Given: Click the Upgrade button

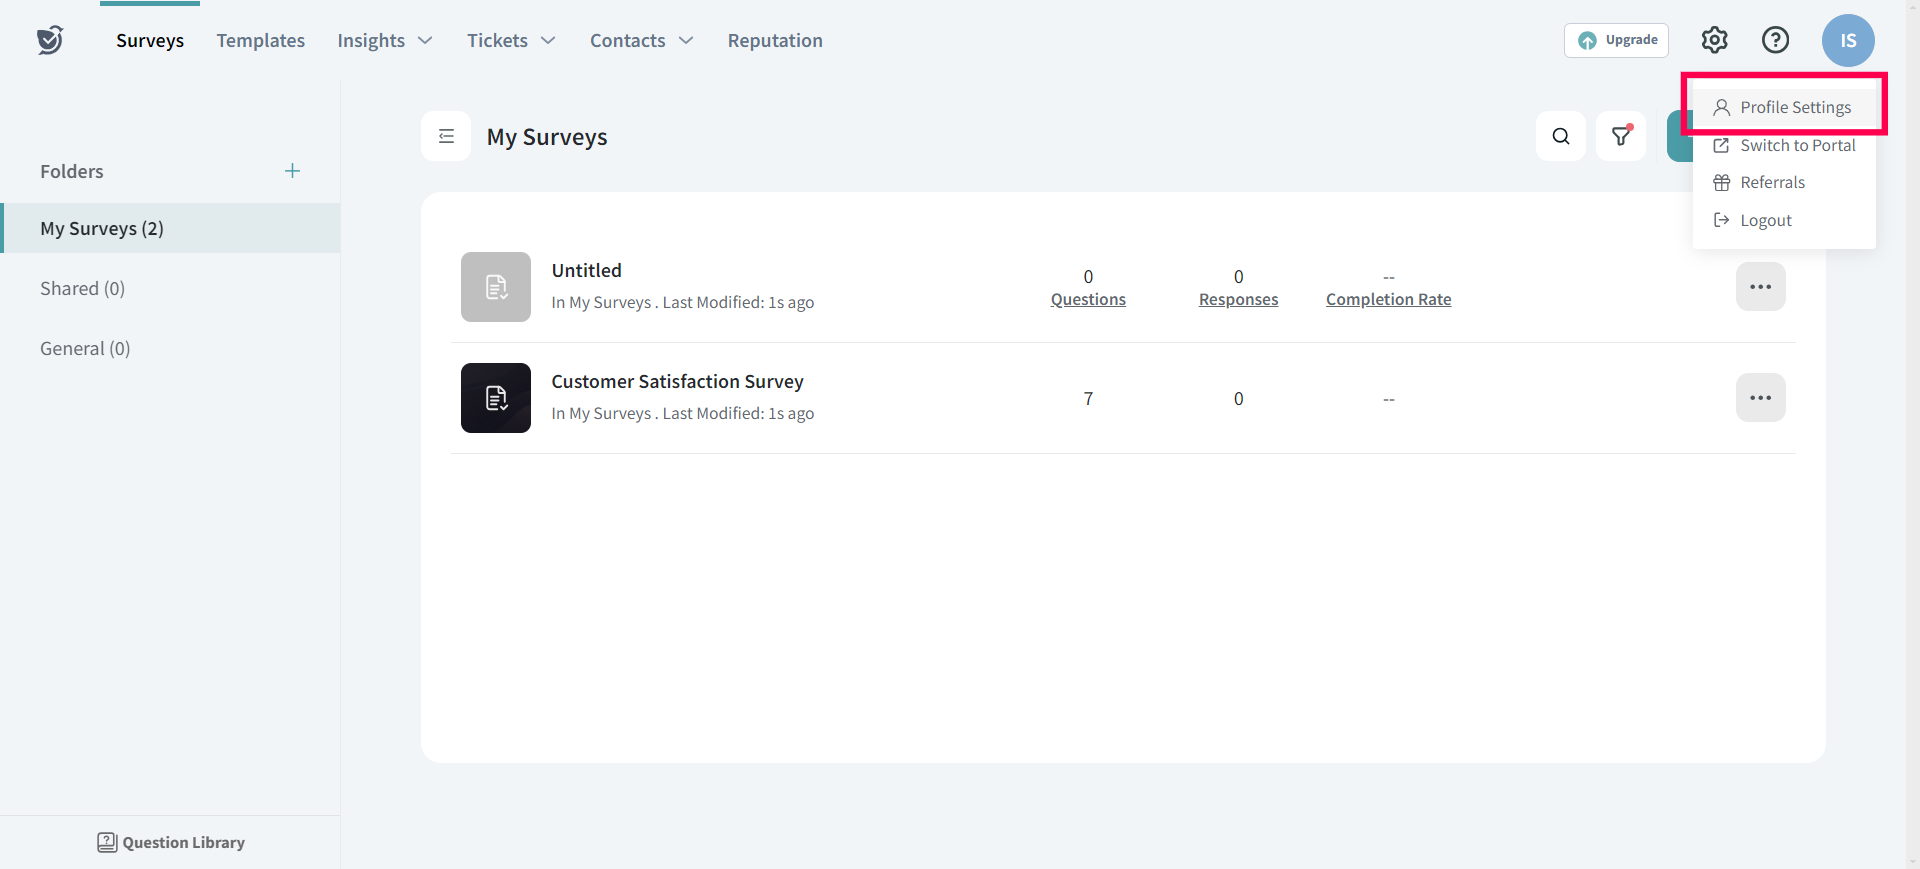Looking at the screenshot, I should (1616, 40).
